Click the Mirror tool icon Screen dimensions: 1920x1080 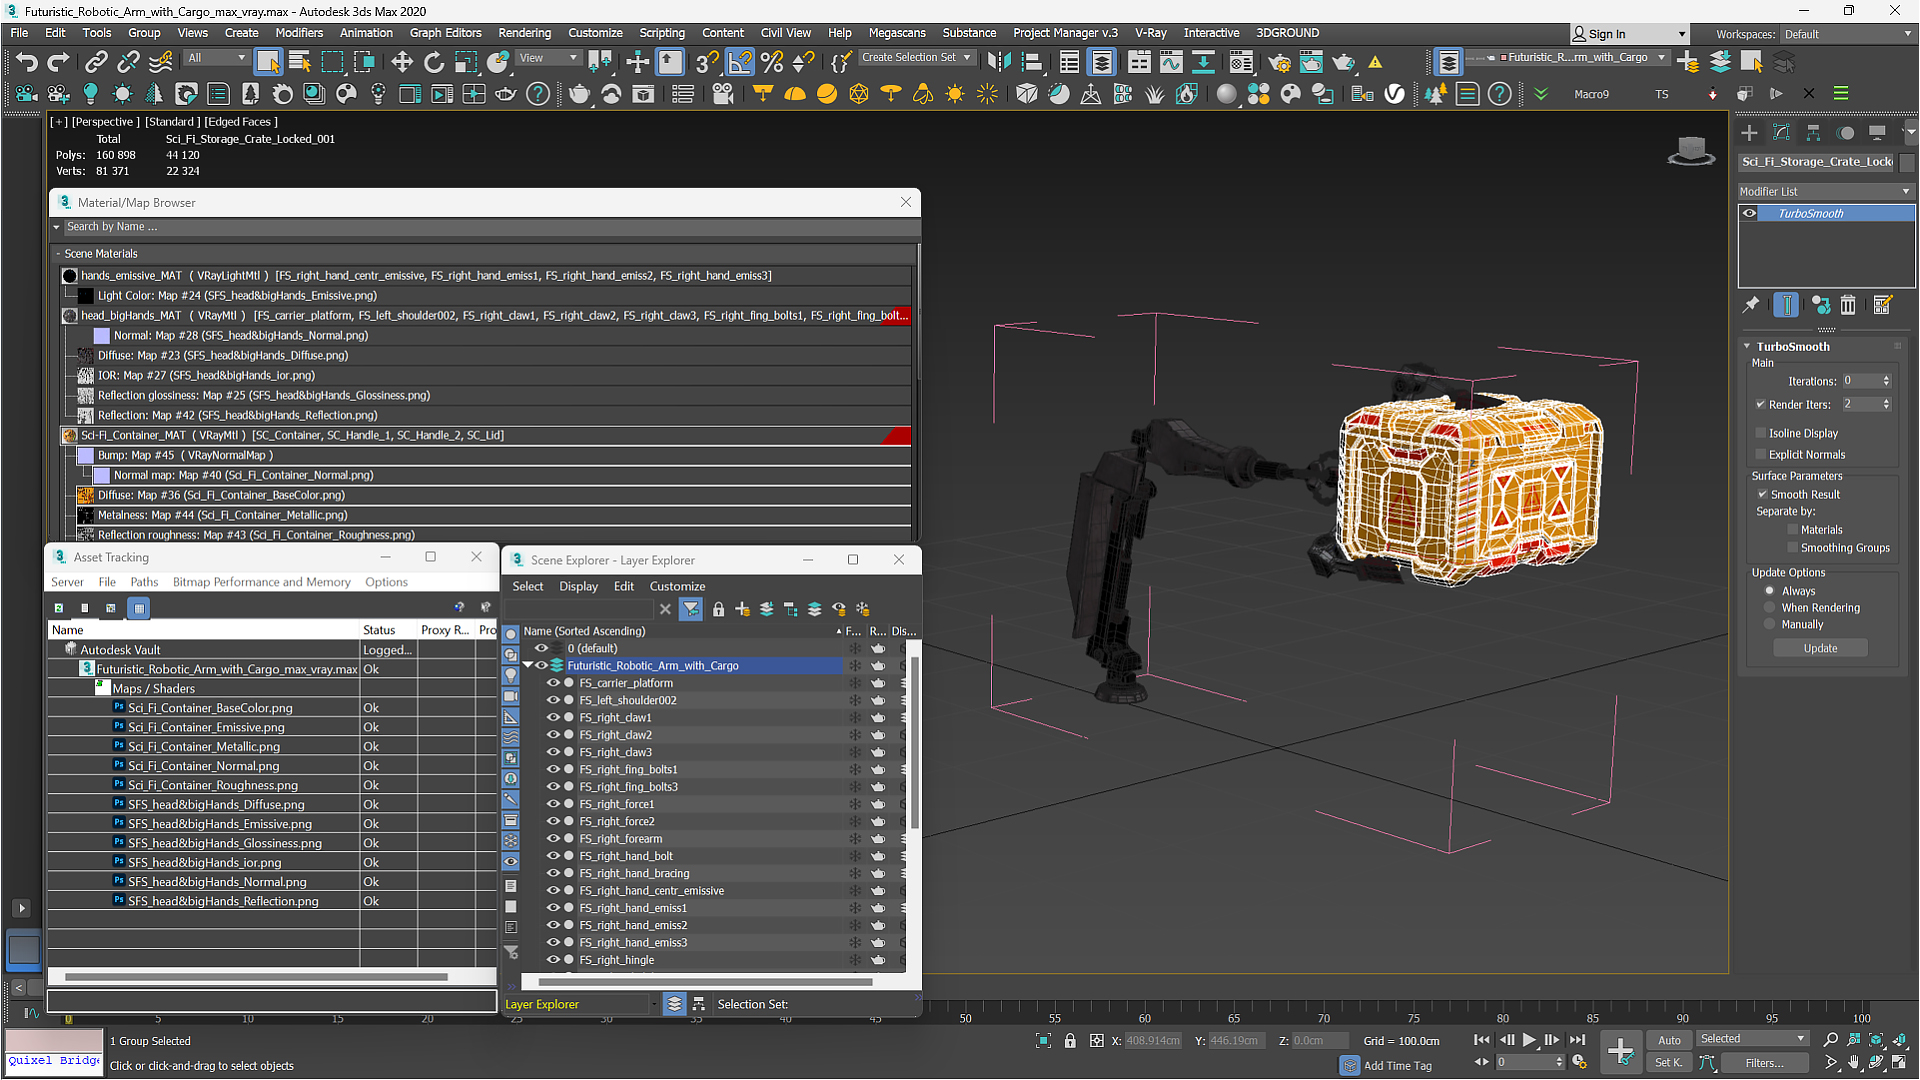pos(998,62)
